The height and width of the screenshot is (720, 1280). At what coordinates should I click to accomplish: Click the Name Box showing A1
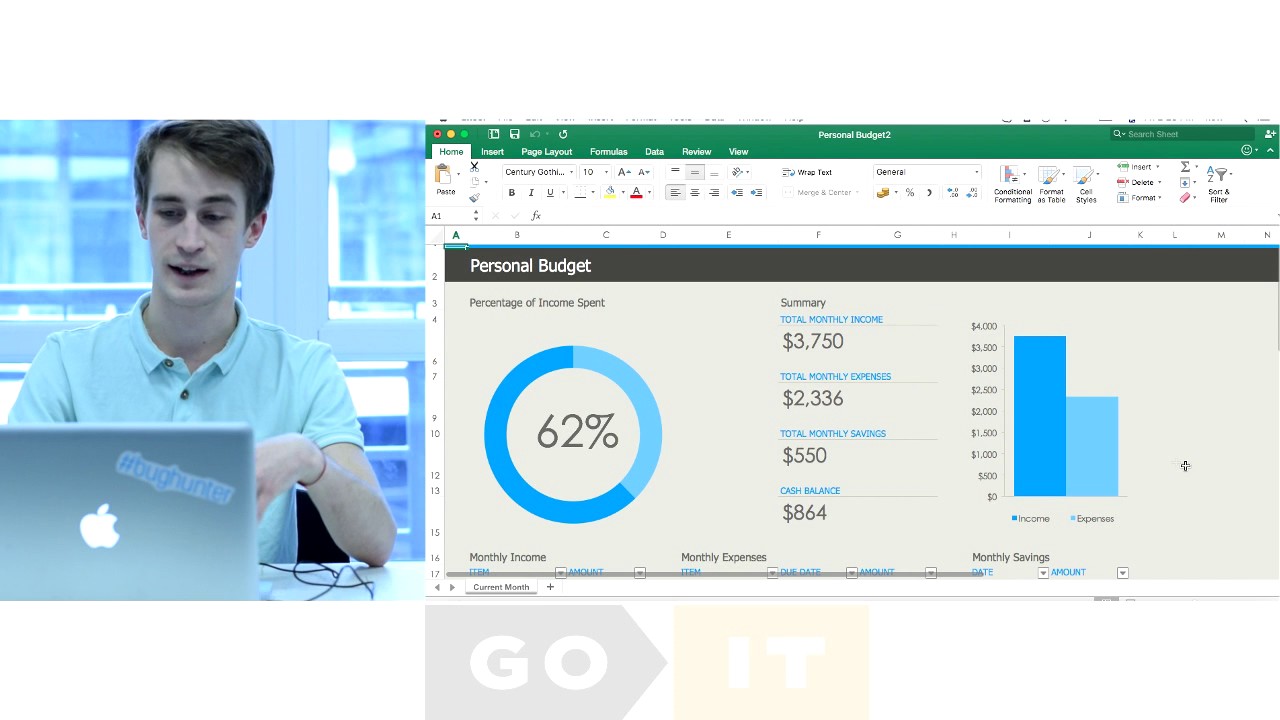click(449, 216)
